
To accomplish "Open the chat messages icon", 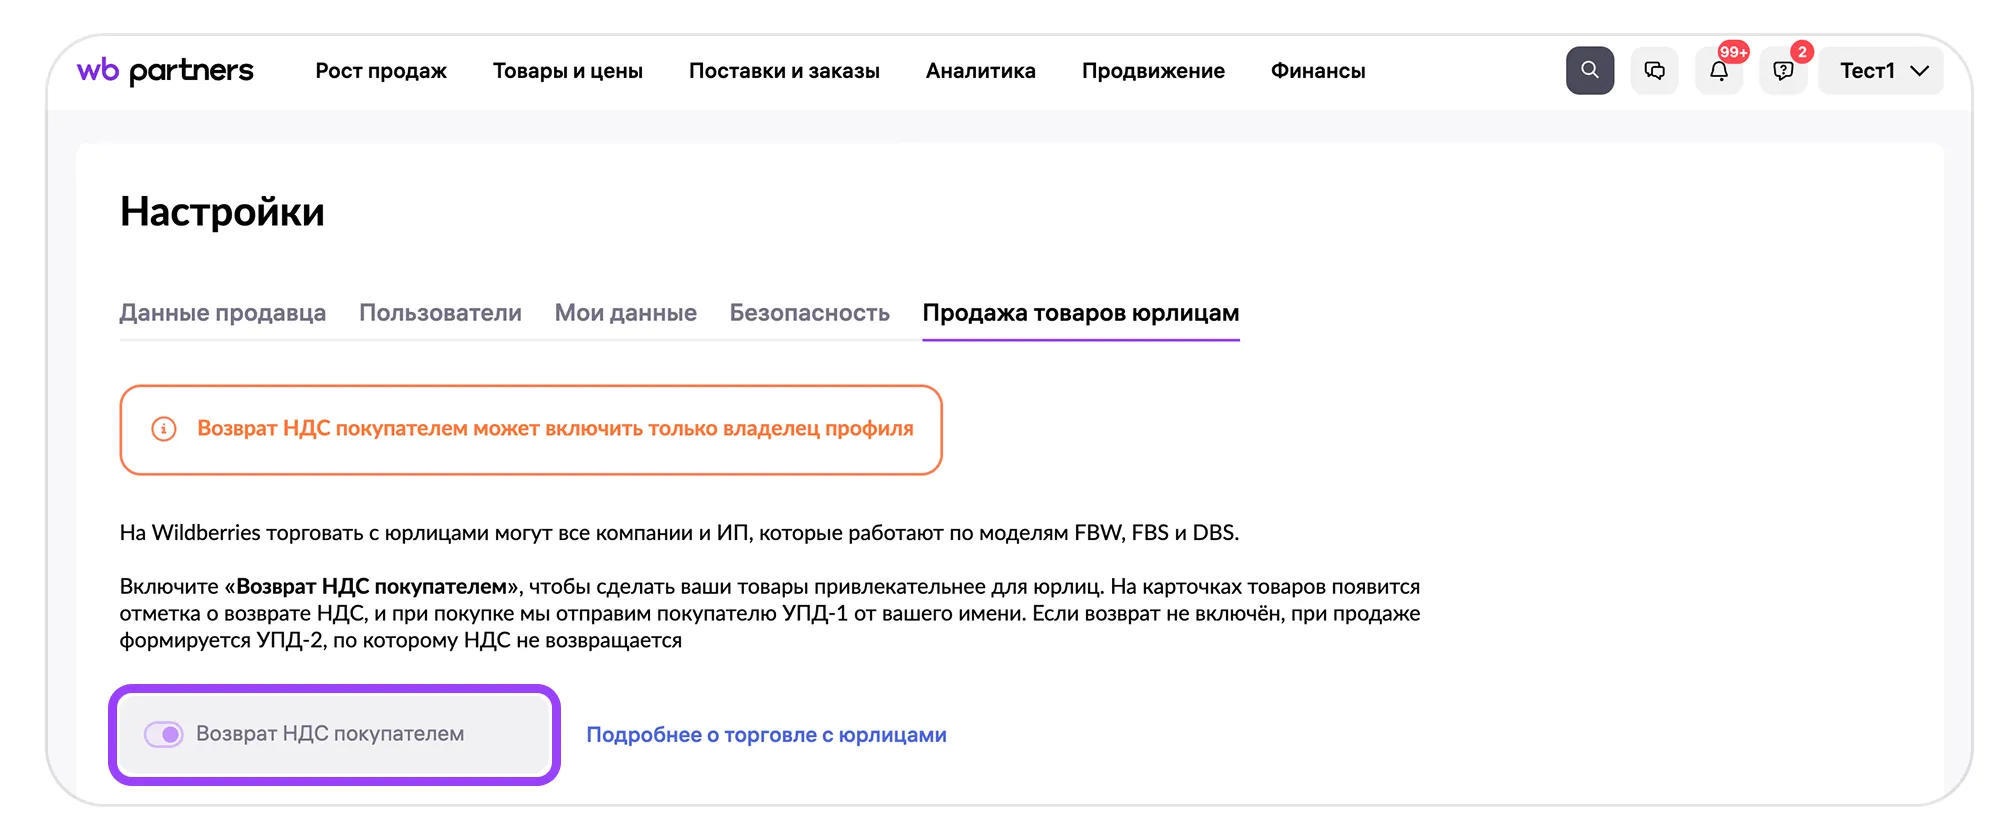I will coord(1654,71).
